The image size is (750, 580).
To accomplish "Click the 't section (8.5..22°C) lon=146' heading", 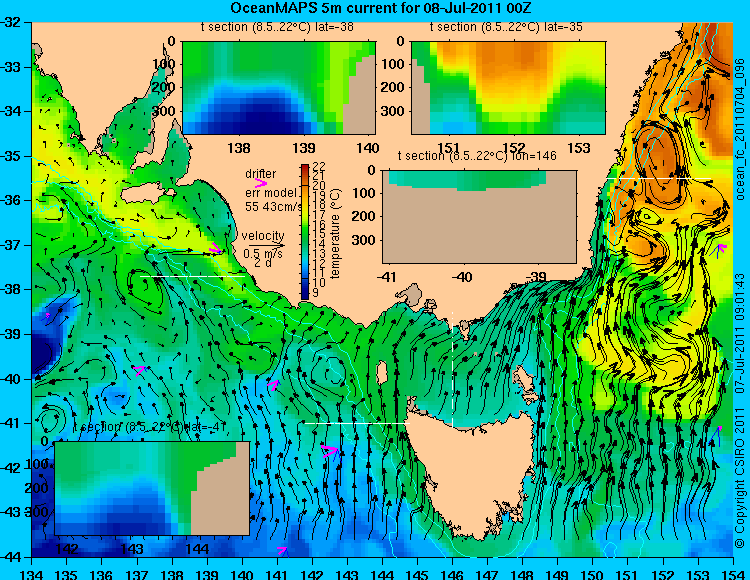I will (x=477, y=156).
